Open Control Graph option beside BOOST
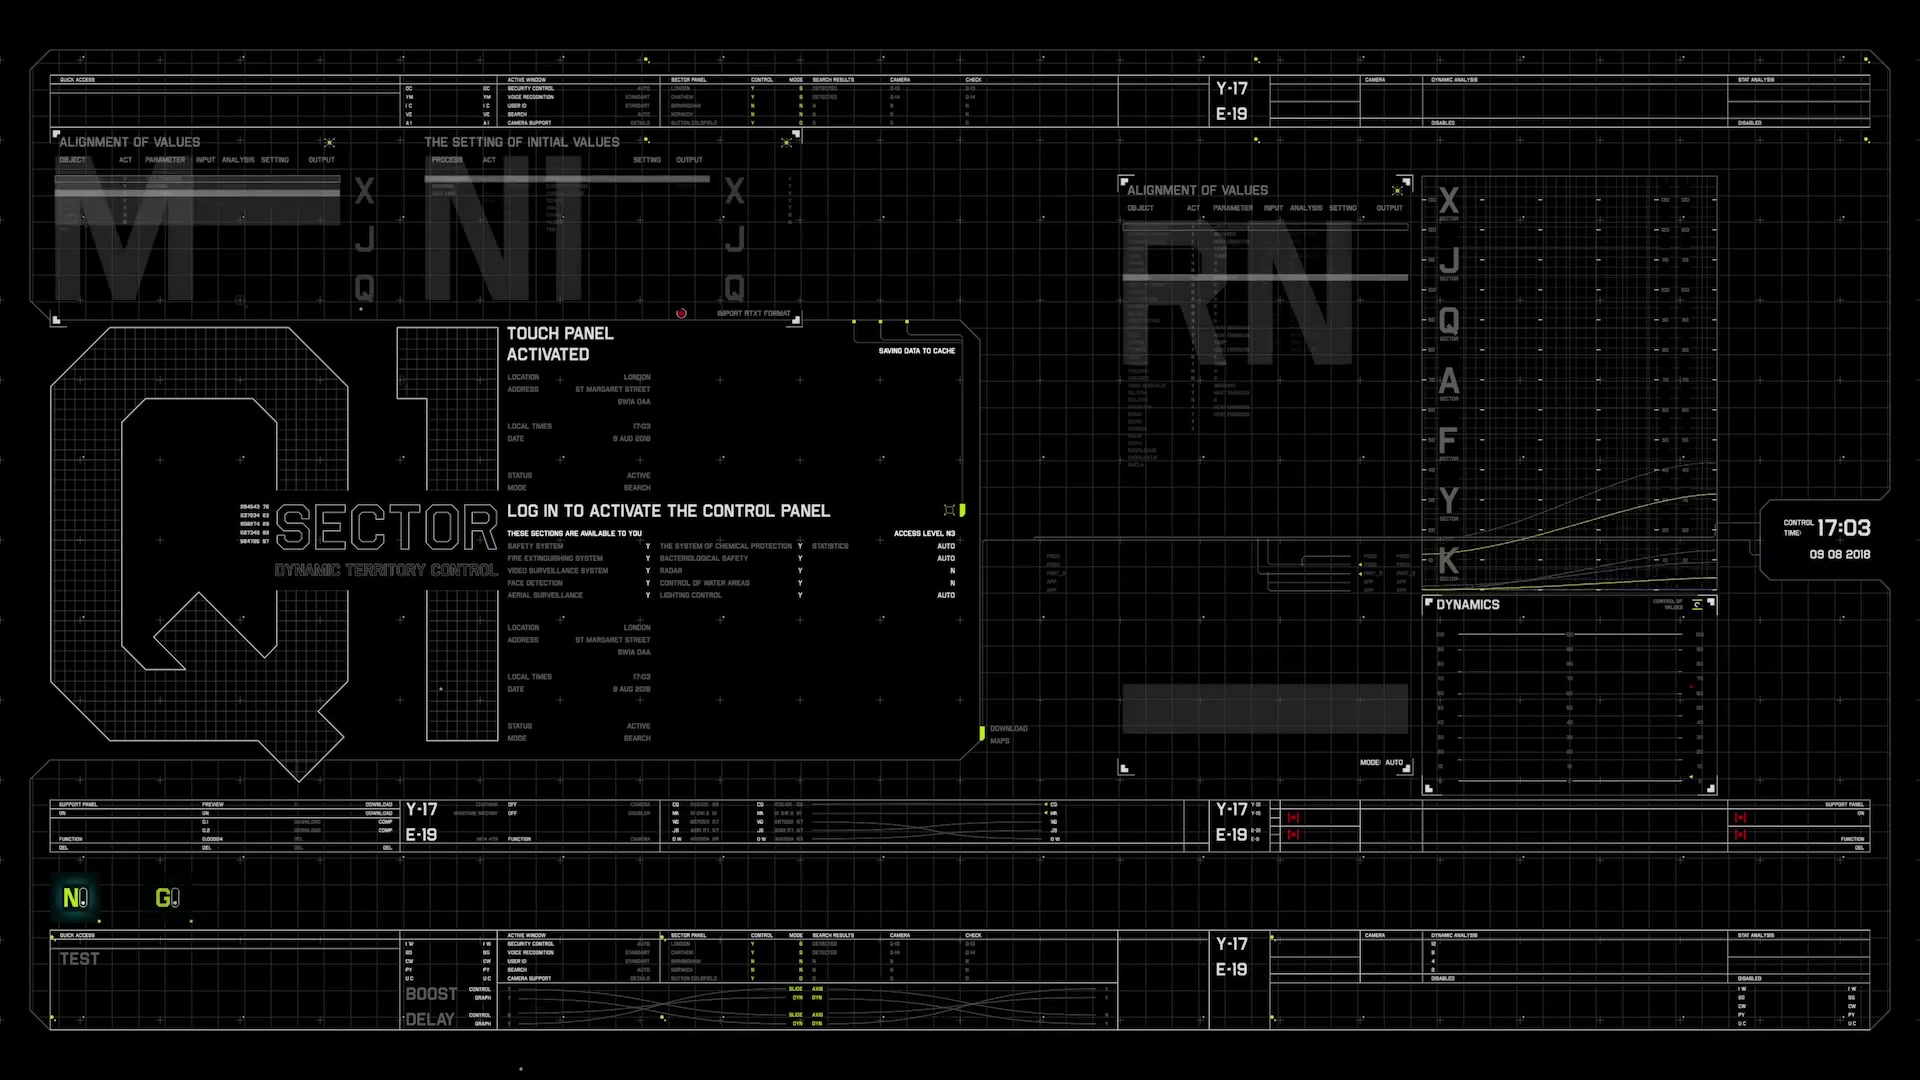 481,993
